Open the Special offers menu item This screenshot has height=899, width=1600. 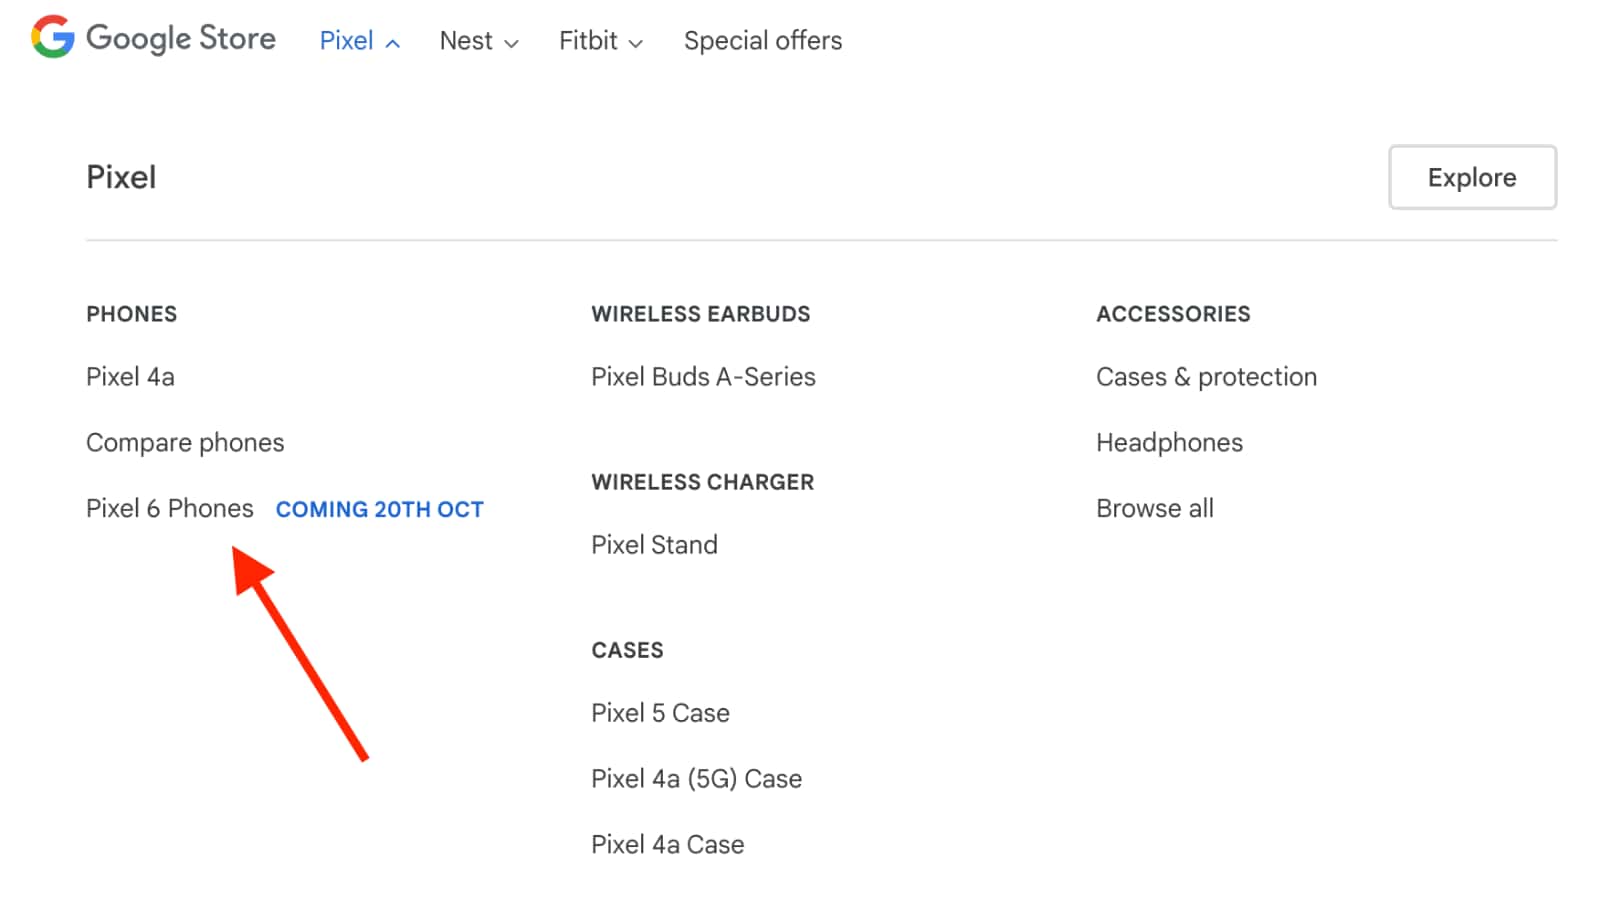(762, 41)
